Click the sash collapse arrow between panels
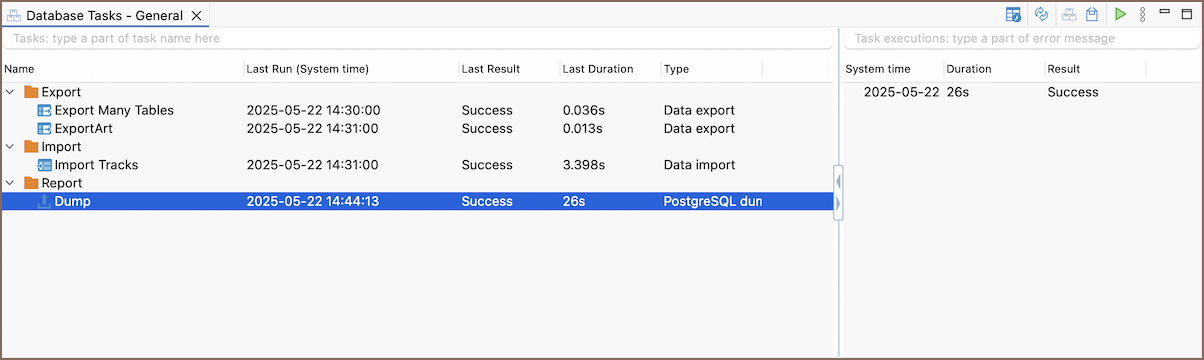This screenshot has width=1204, height=360. coord(838,181)
